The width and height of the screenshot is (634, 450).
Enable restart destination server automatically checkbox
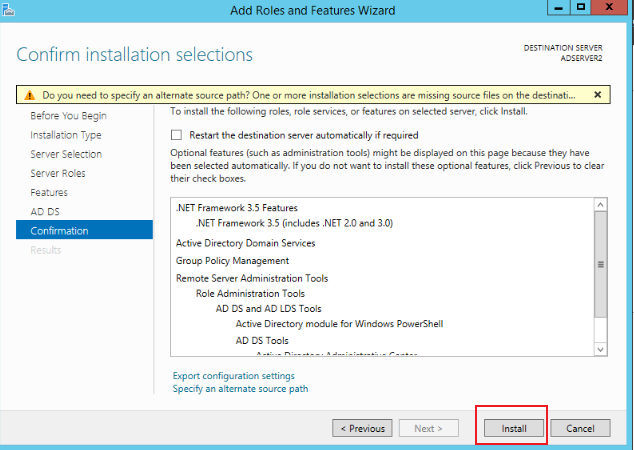point(176,135)
